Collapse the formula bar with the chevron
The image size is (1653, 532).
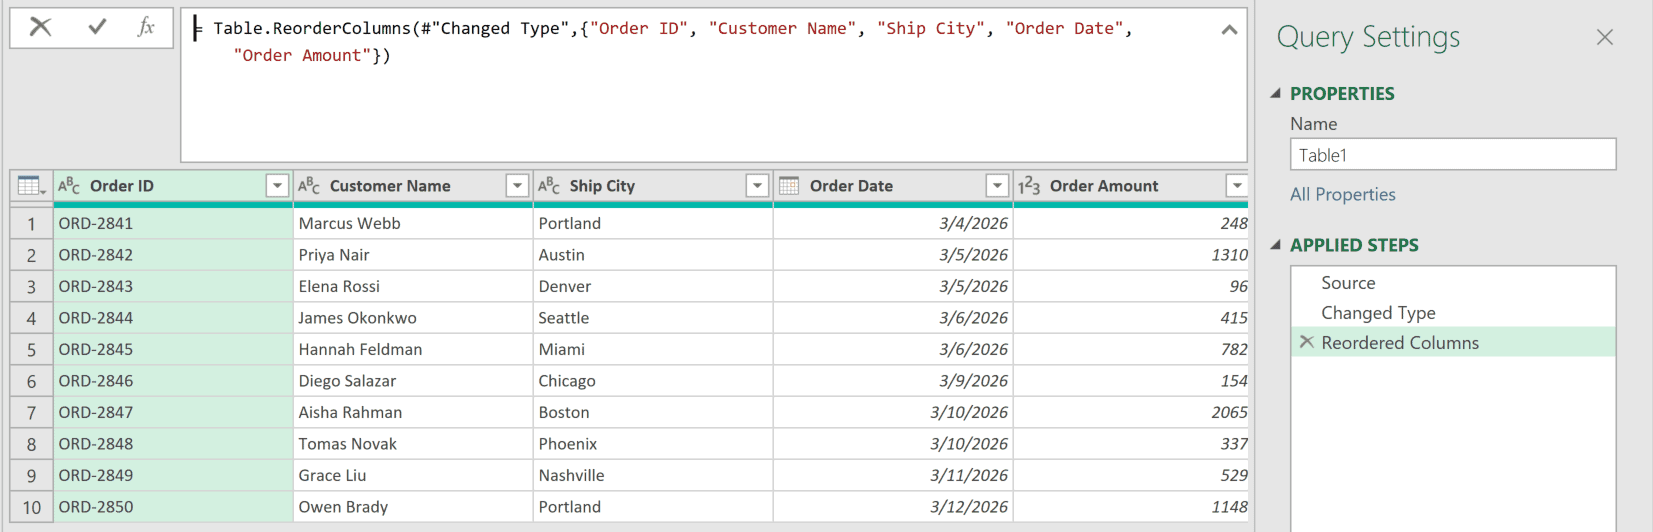click(x=1229, y=30)
